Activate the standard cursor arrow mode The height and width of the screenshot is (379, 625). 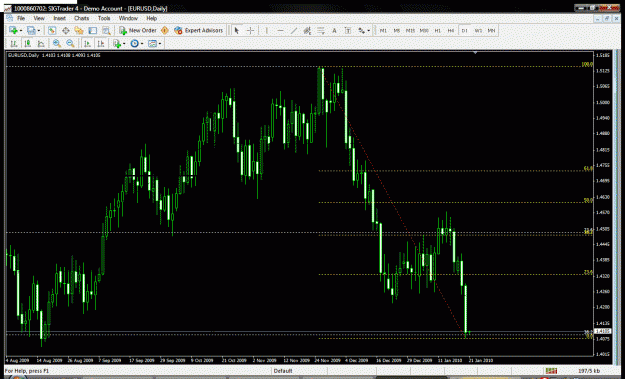click(237, 30)
